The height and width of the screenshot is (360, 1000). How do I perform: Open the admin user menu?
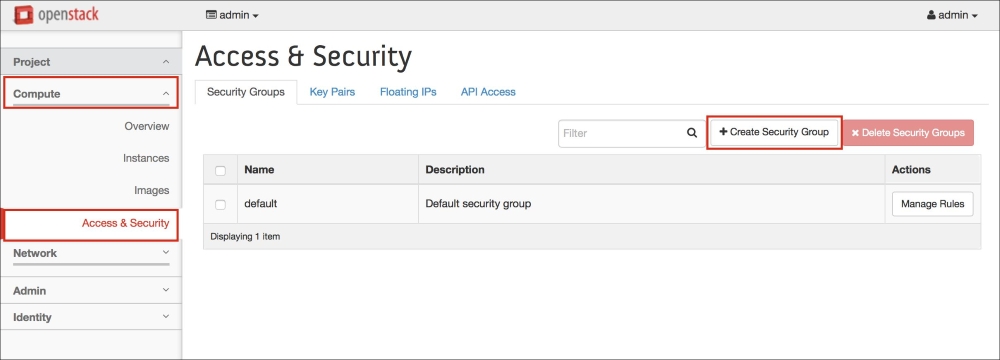pos(953,15)
